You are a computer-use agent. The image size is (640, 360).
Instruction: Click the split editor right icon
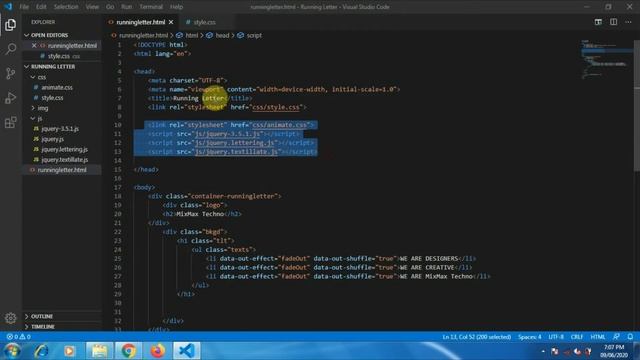613,22
